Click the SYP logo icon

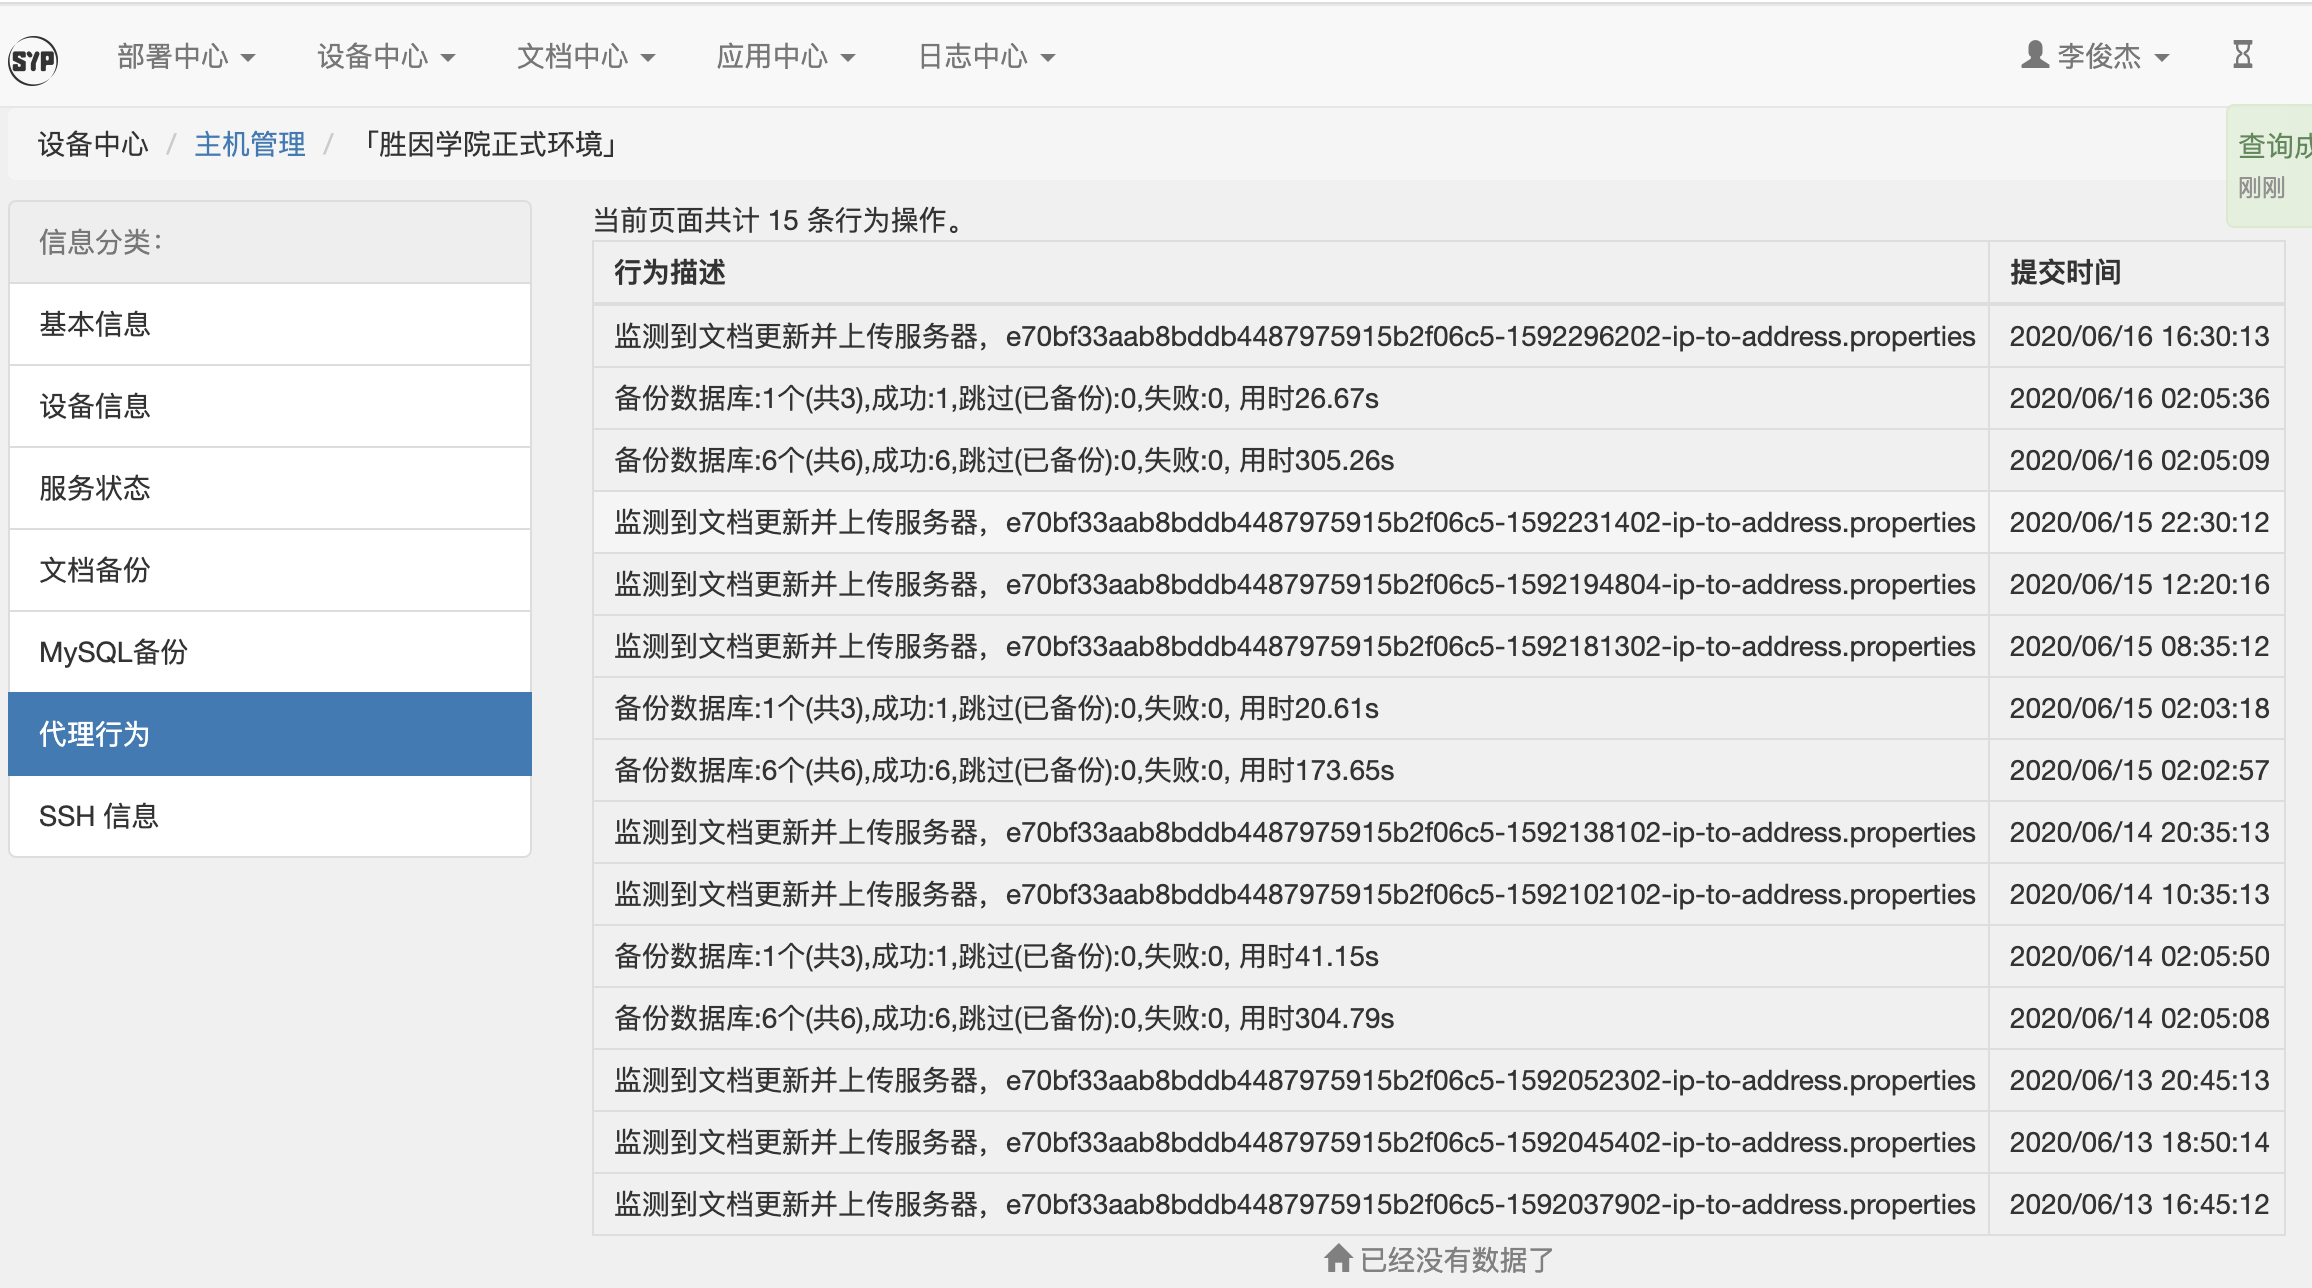coord(33,60)
